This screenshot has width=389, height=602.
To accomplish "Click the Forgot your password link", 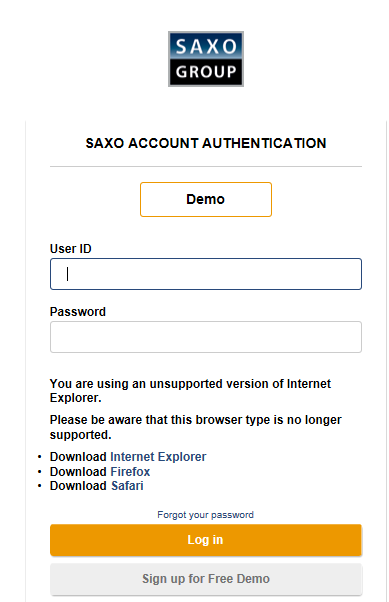I will click(x=205, y=514).
